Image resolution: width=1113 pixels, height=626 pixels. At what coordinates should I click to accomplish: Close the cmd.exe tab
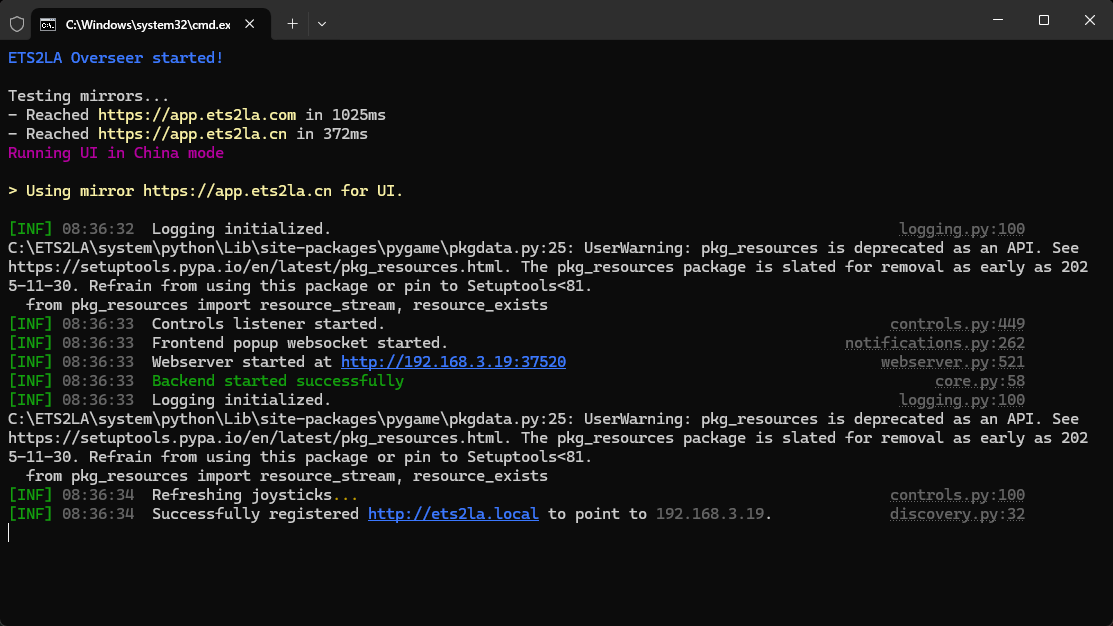pos(250,22)
